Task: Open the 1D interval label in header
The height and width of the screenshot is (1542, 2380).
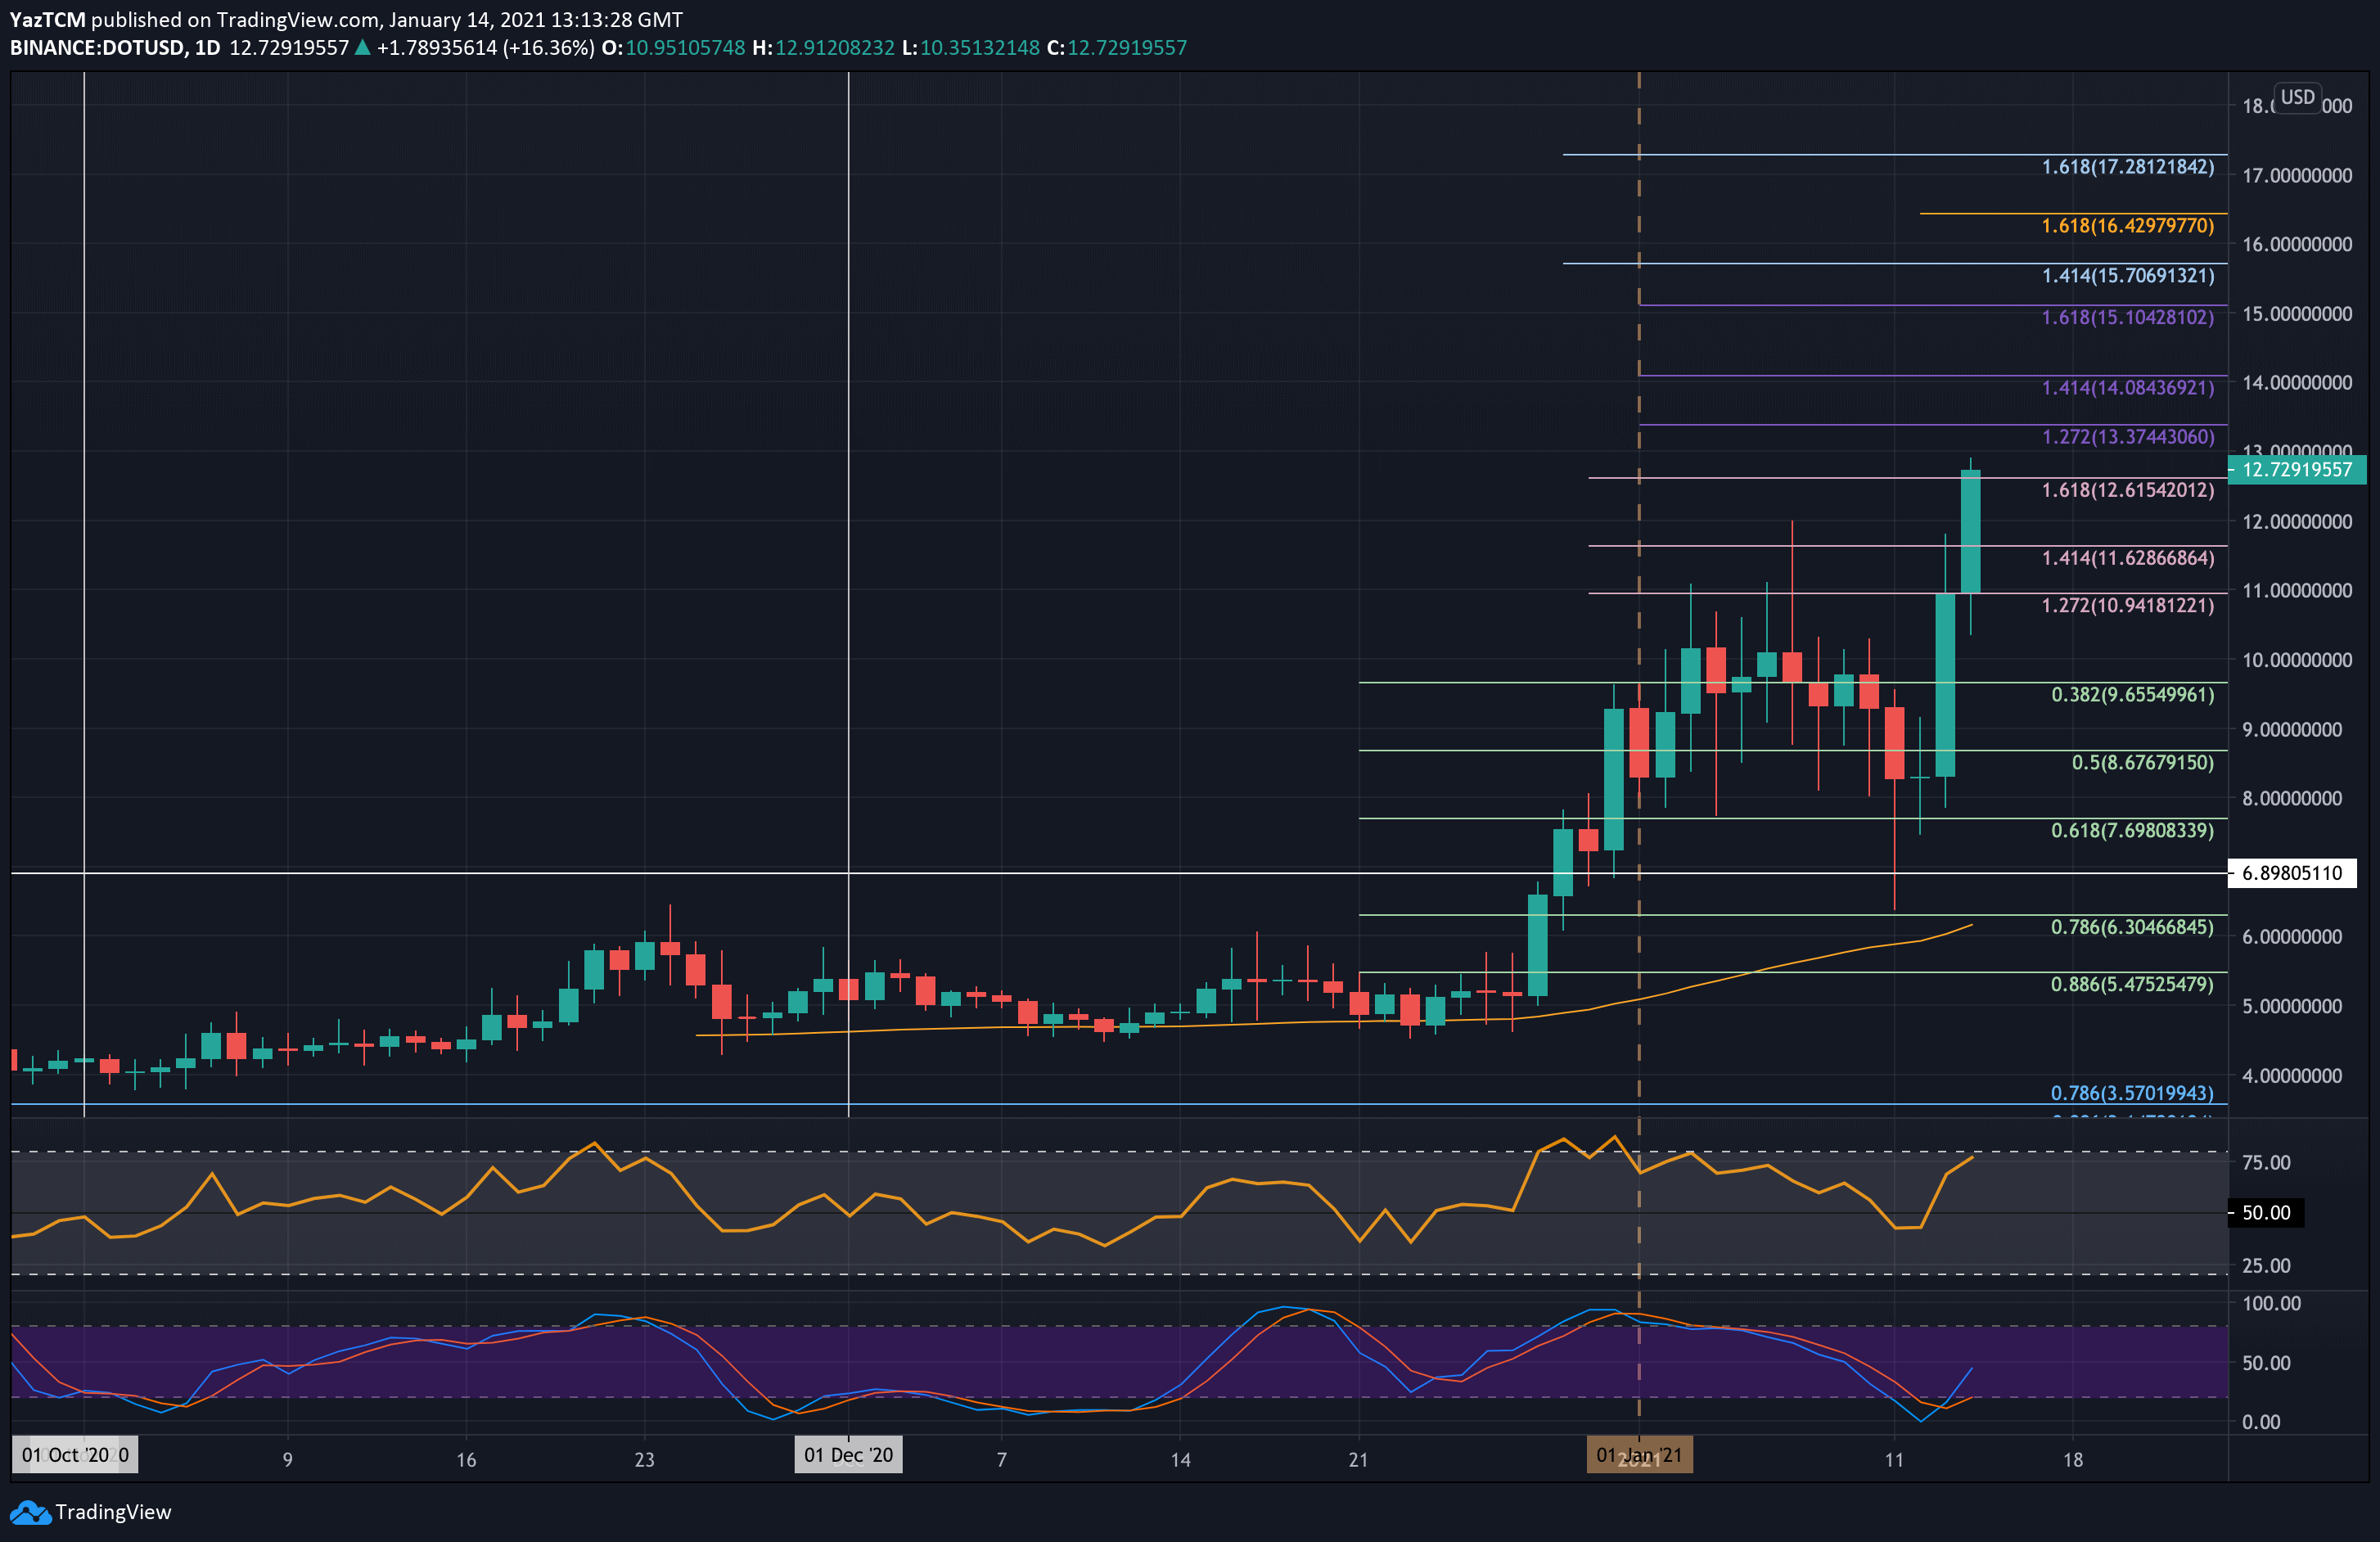Action: coord(207,48)
